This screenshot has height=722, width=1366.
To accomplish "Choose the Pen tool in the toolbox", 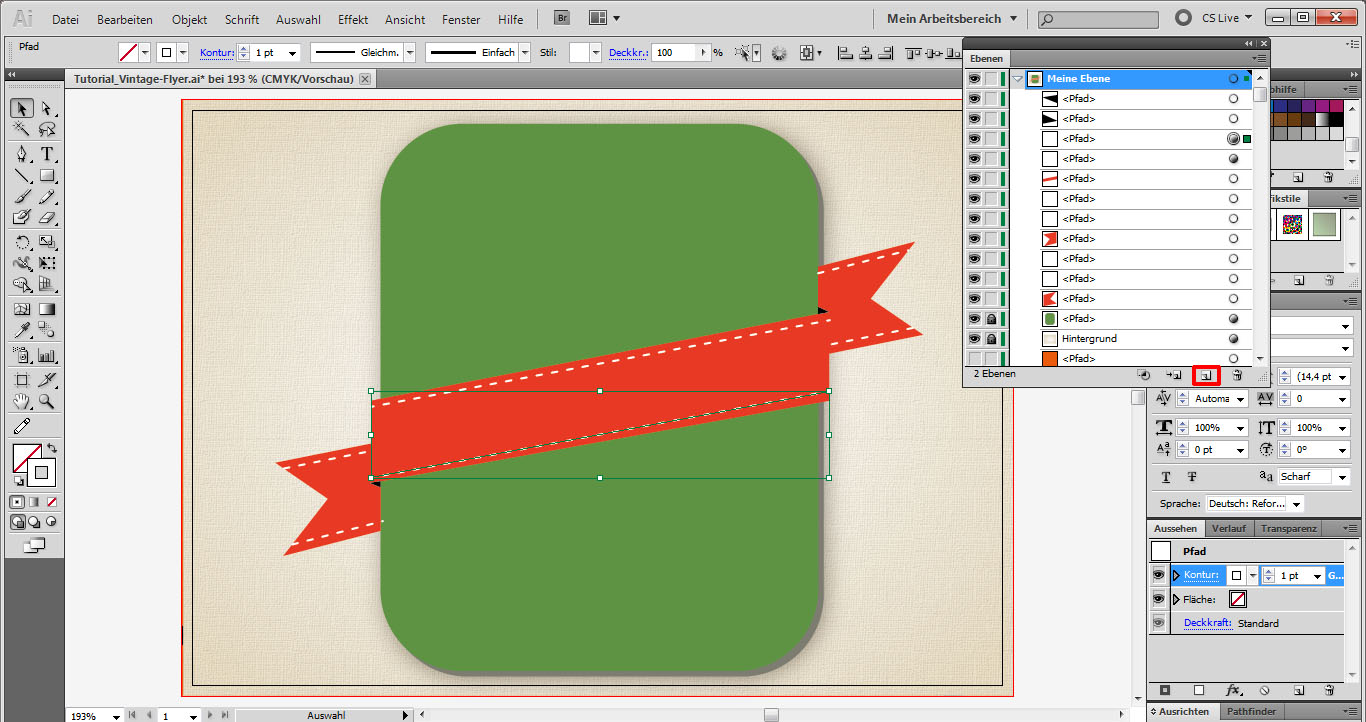I will coord(22,154).
